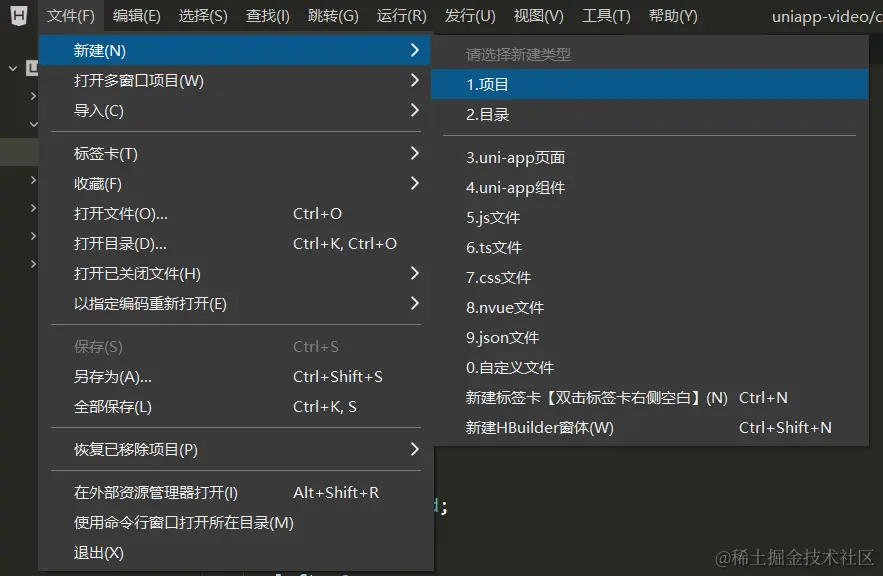883x576 pixels.
Task: Expand the 新建(N) submenu arrow
Action: point(414,50)
